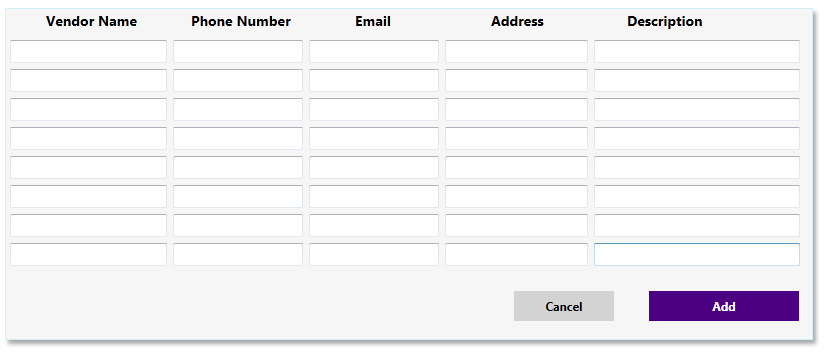Viewport: 826px width, 361px height.
Task: Focus the first Vendor Name field
Action: tap(88, 51)
